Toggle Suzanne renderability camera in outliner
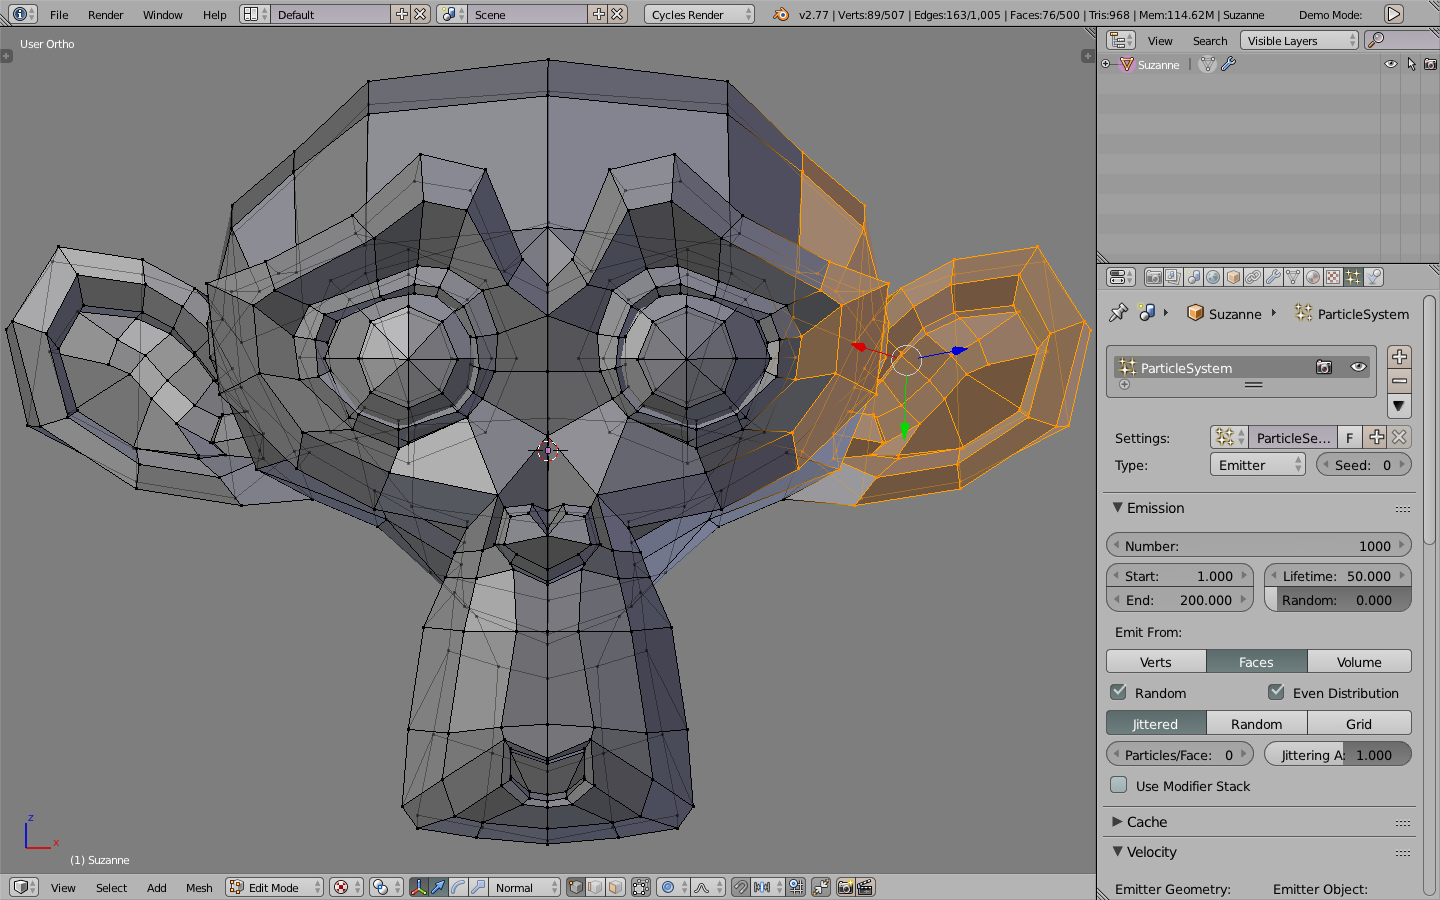Screen dimensions: 1440x900 pyautogui.click(x=1430, y=64)
